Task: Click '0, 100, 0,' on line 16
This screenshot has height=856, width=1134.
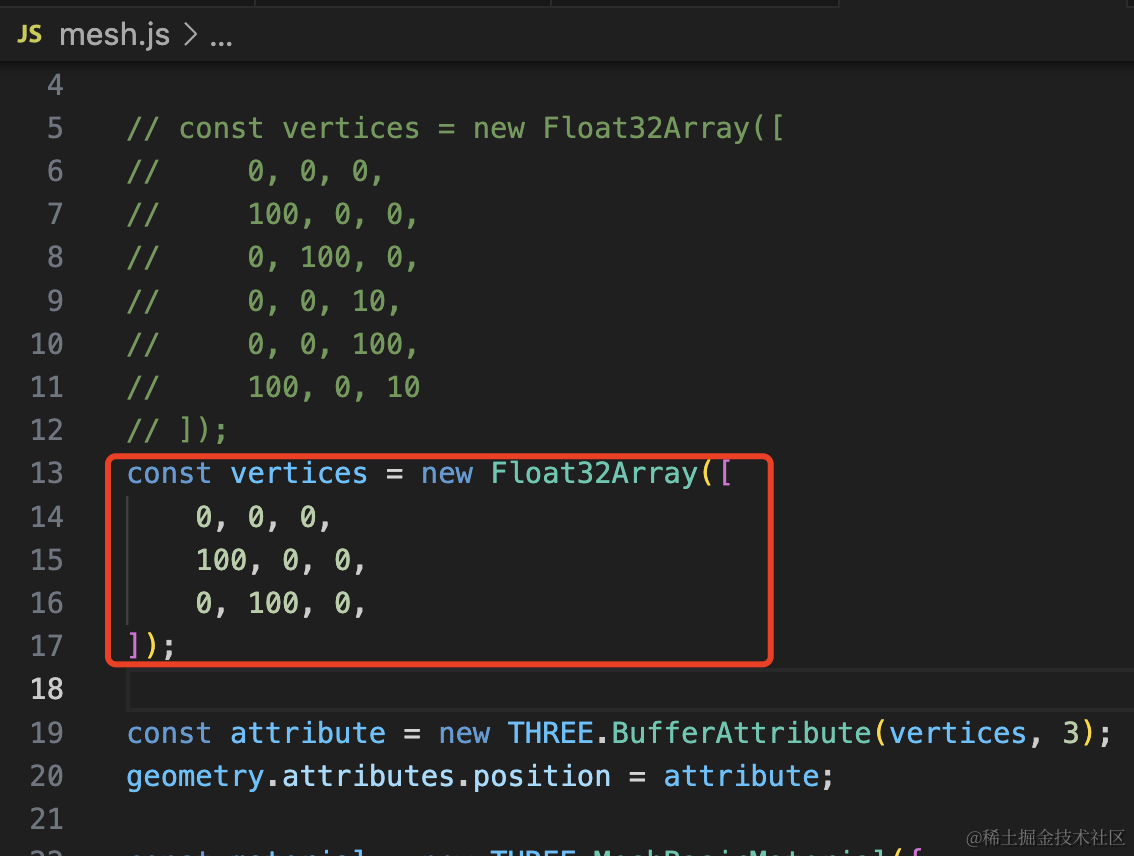Action: [x=281, y=603]
